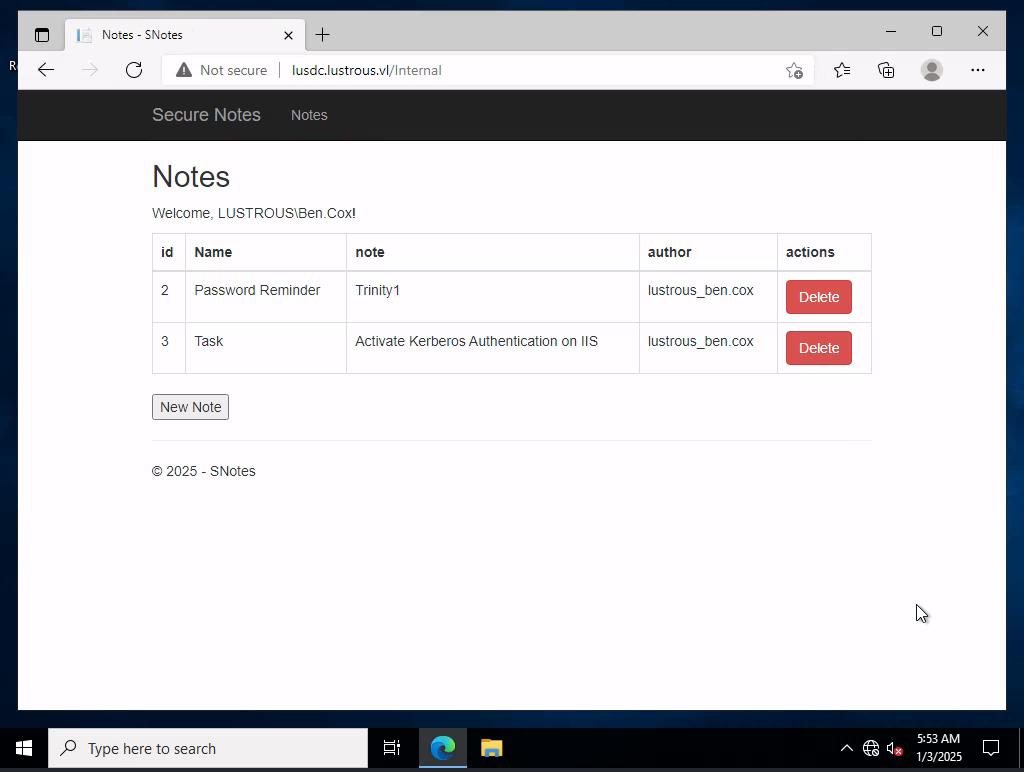Close the Notes - SNotes tab
The width and height of the screenshot is (1024, 772).
coord(288,35)
